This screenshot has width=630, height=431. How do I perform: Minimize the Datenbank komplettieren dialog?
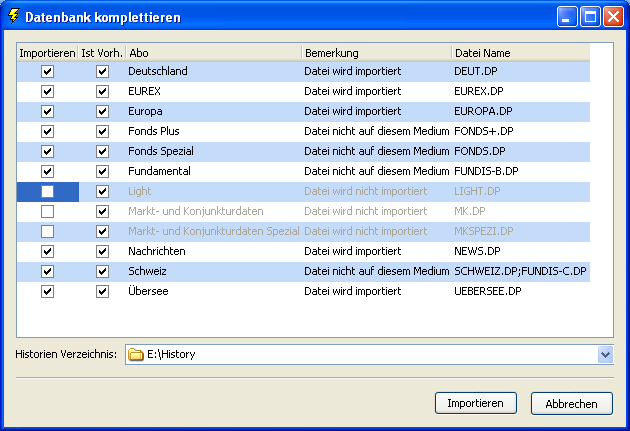[567, 16]
